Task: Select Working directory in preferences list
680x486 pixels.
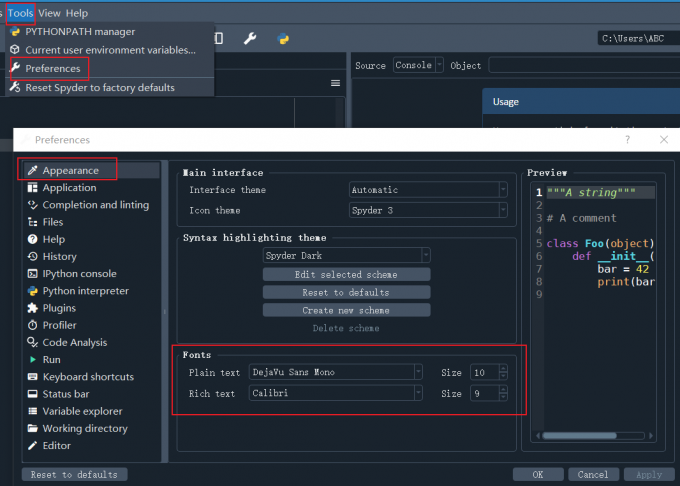Action: click(x=91, y=428)
